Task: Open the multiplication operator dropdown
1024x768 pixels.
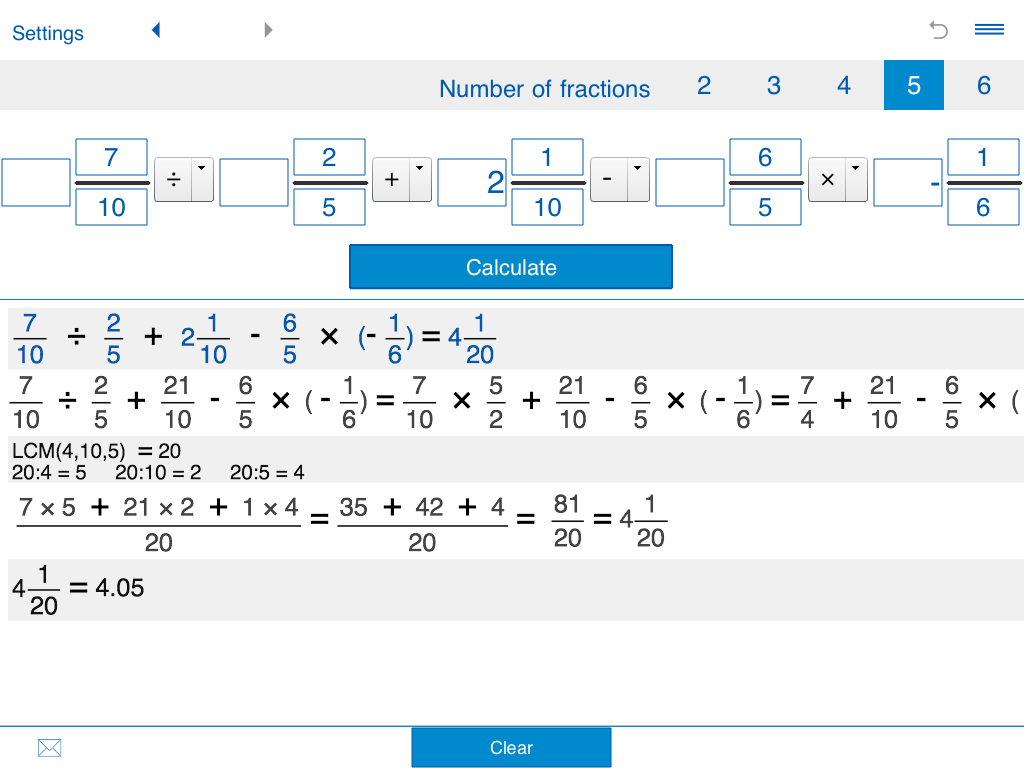Action: tap(856, 168)
